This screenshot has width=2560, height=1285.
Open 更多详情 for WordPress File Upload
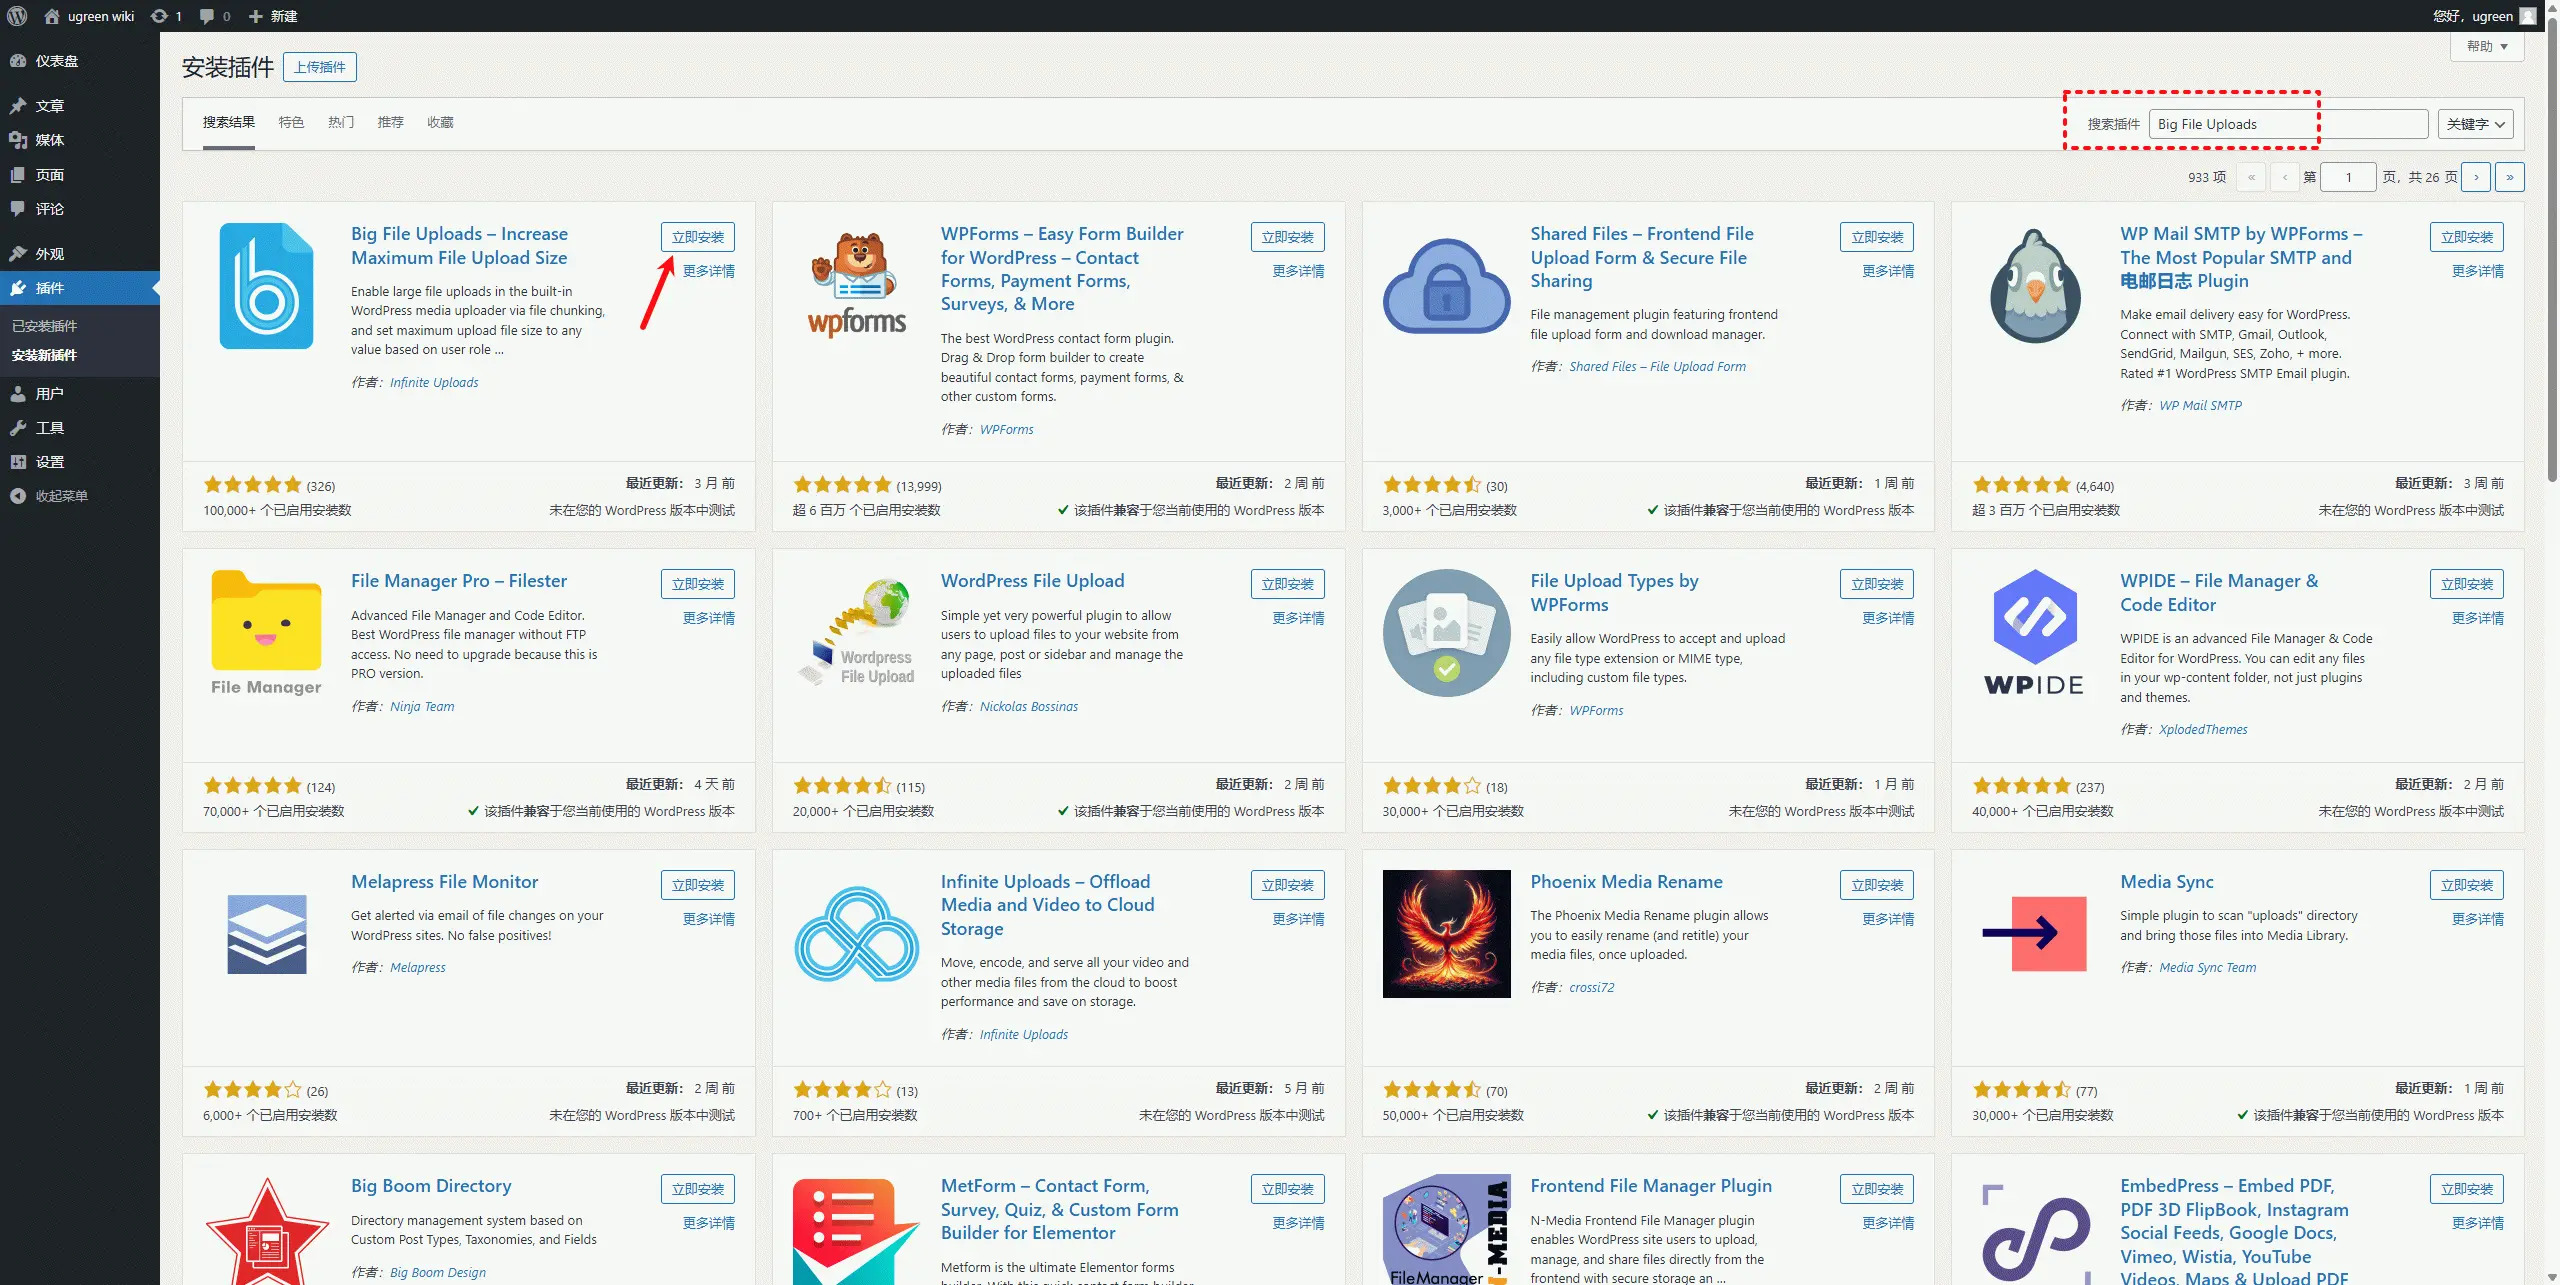click(1297, 618)
